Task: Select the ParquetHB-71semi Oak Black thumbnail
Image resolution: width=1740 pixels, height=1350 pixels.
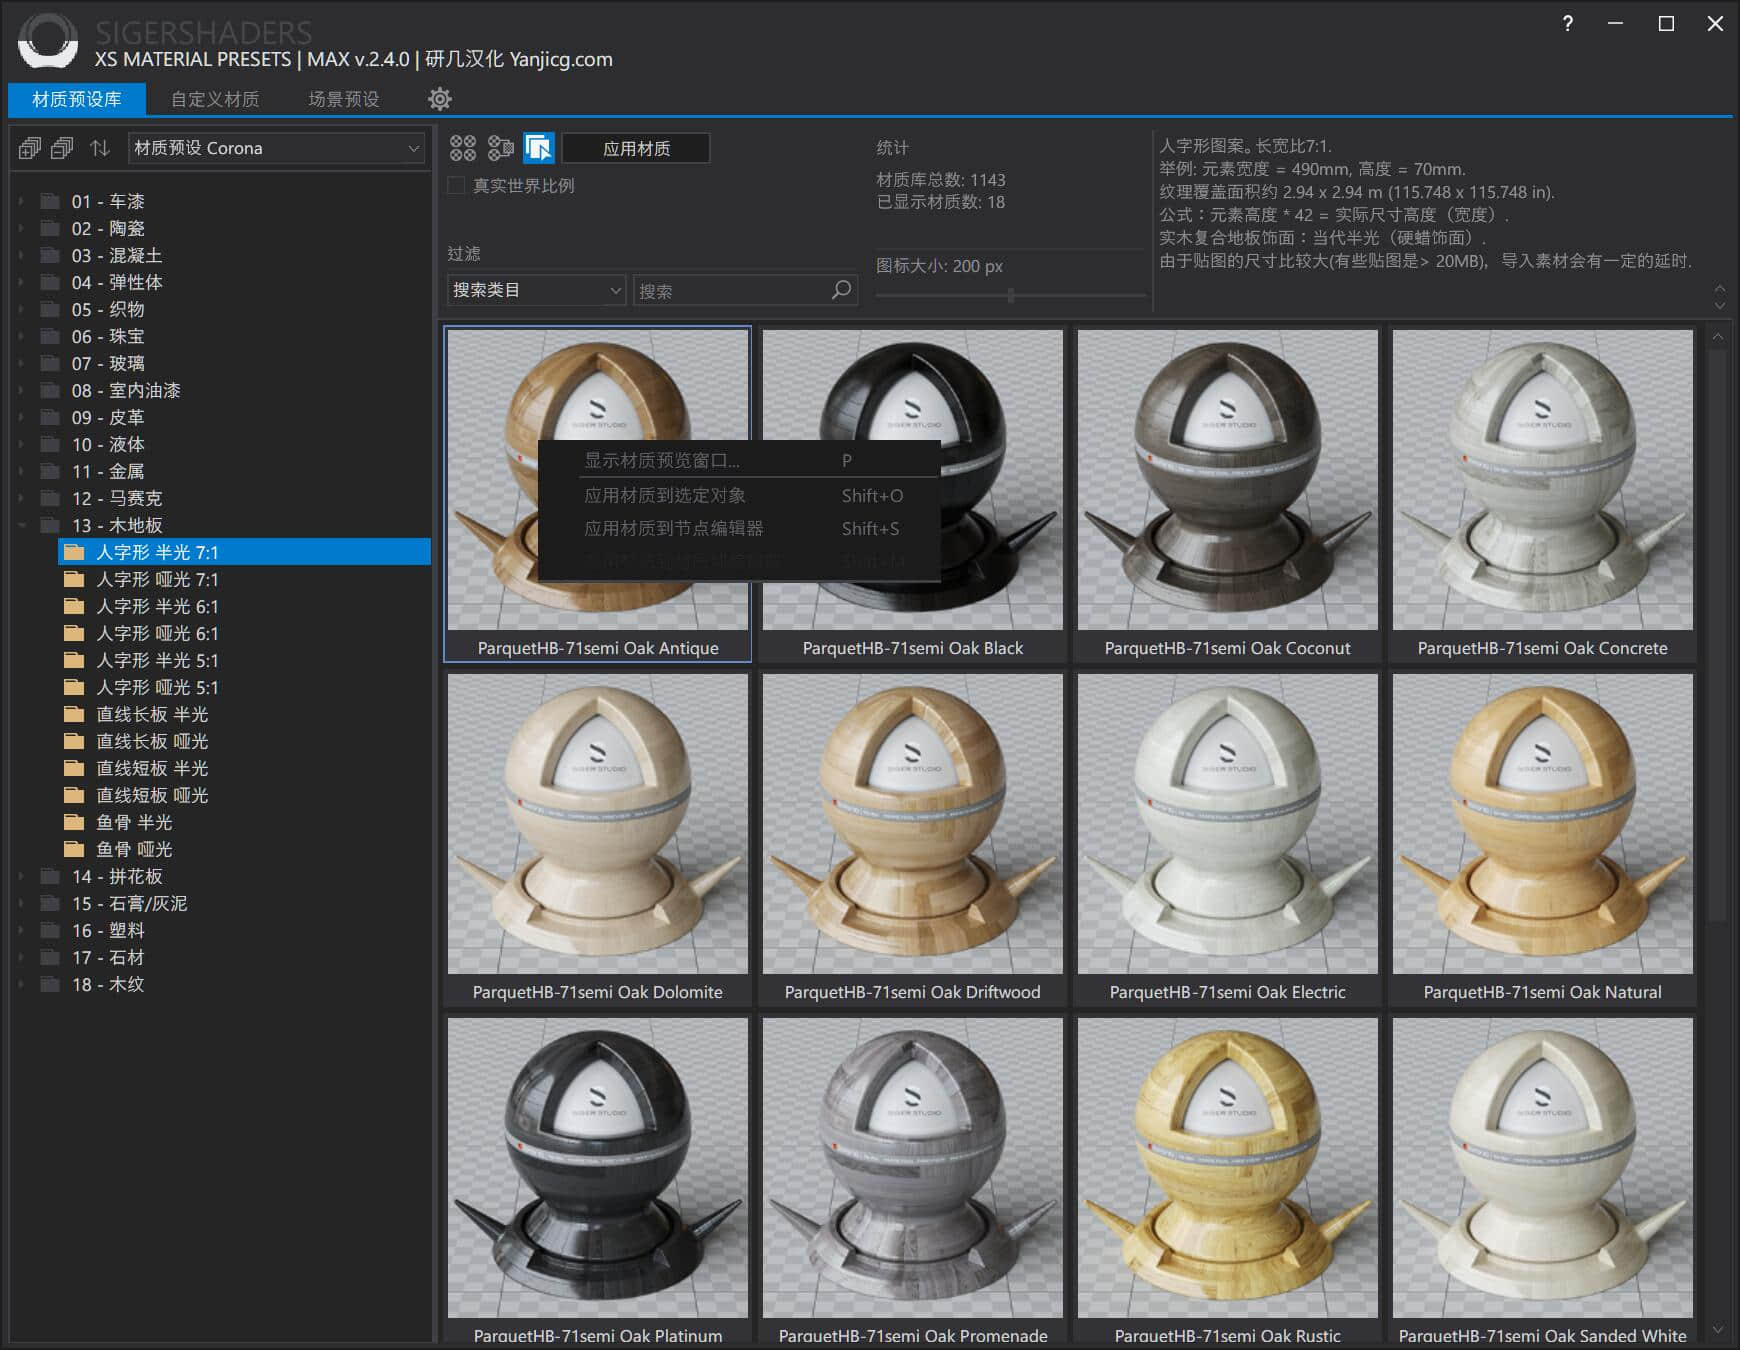Action: (912, 494)
